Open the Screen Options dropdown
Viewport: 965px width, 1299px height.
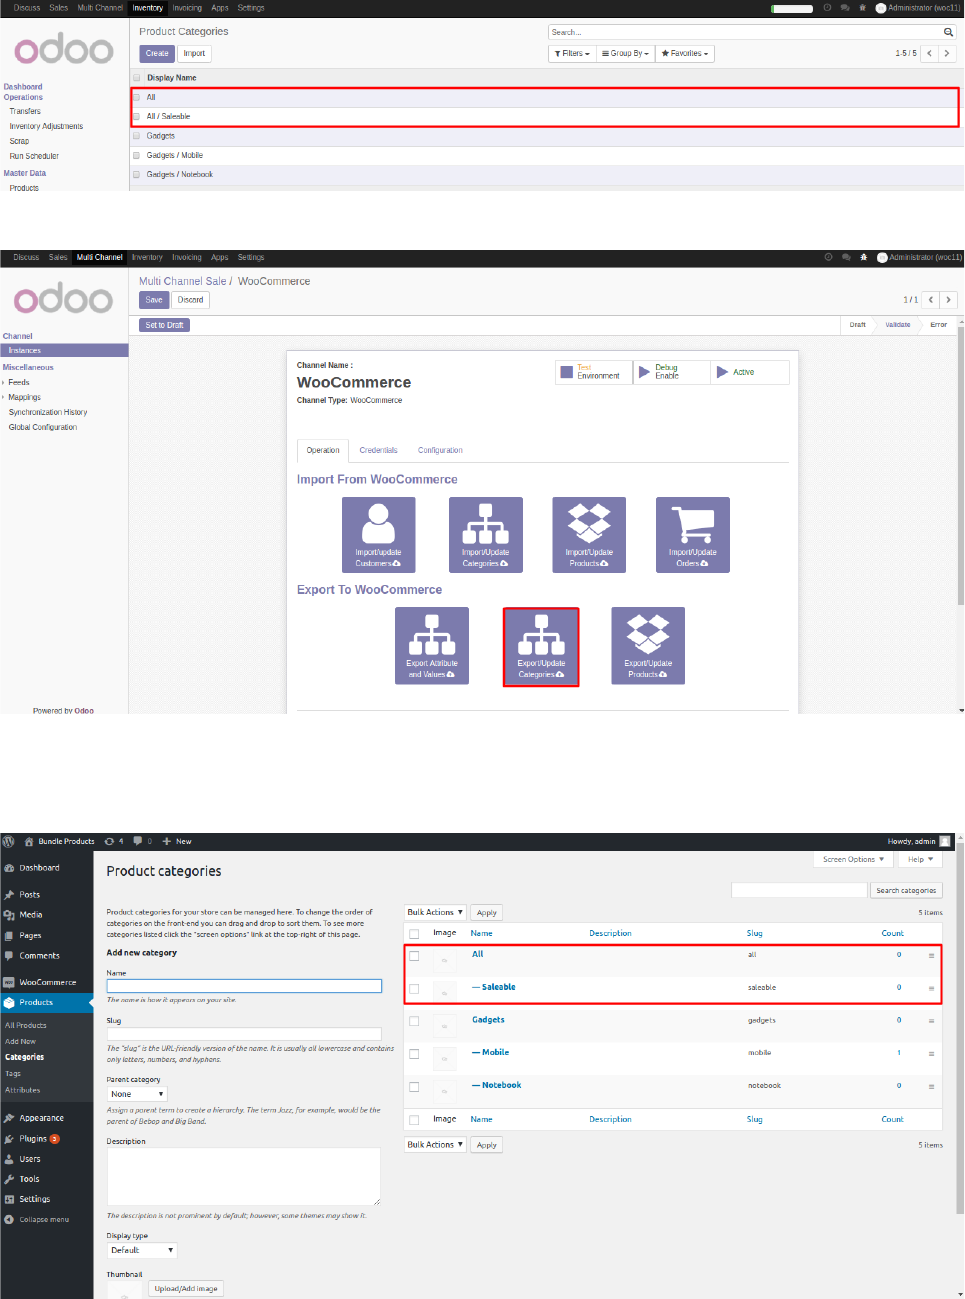(853, 859)
